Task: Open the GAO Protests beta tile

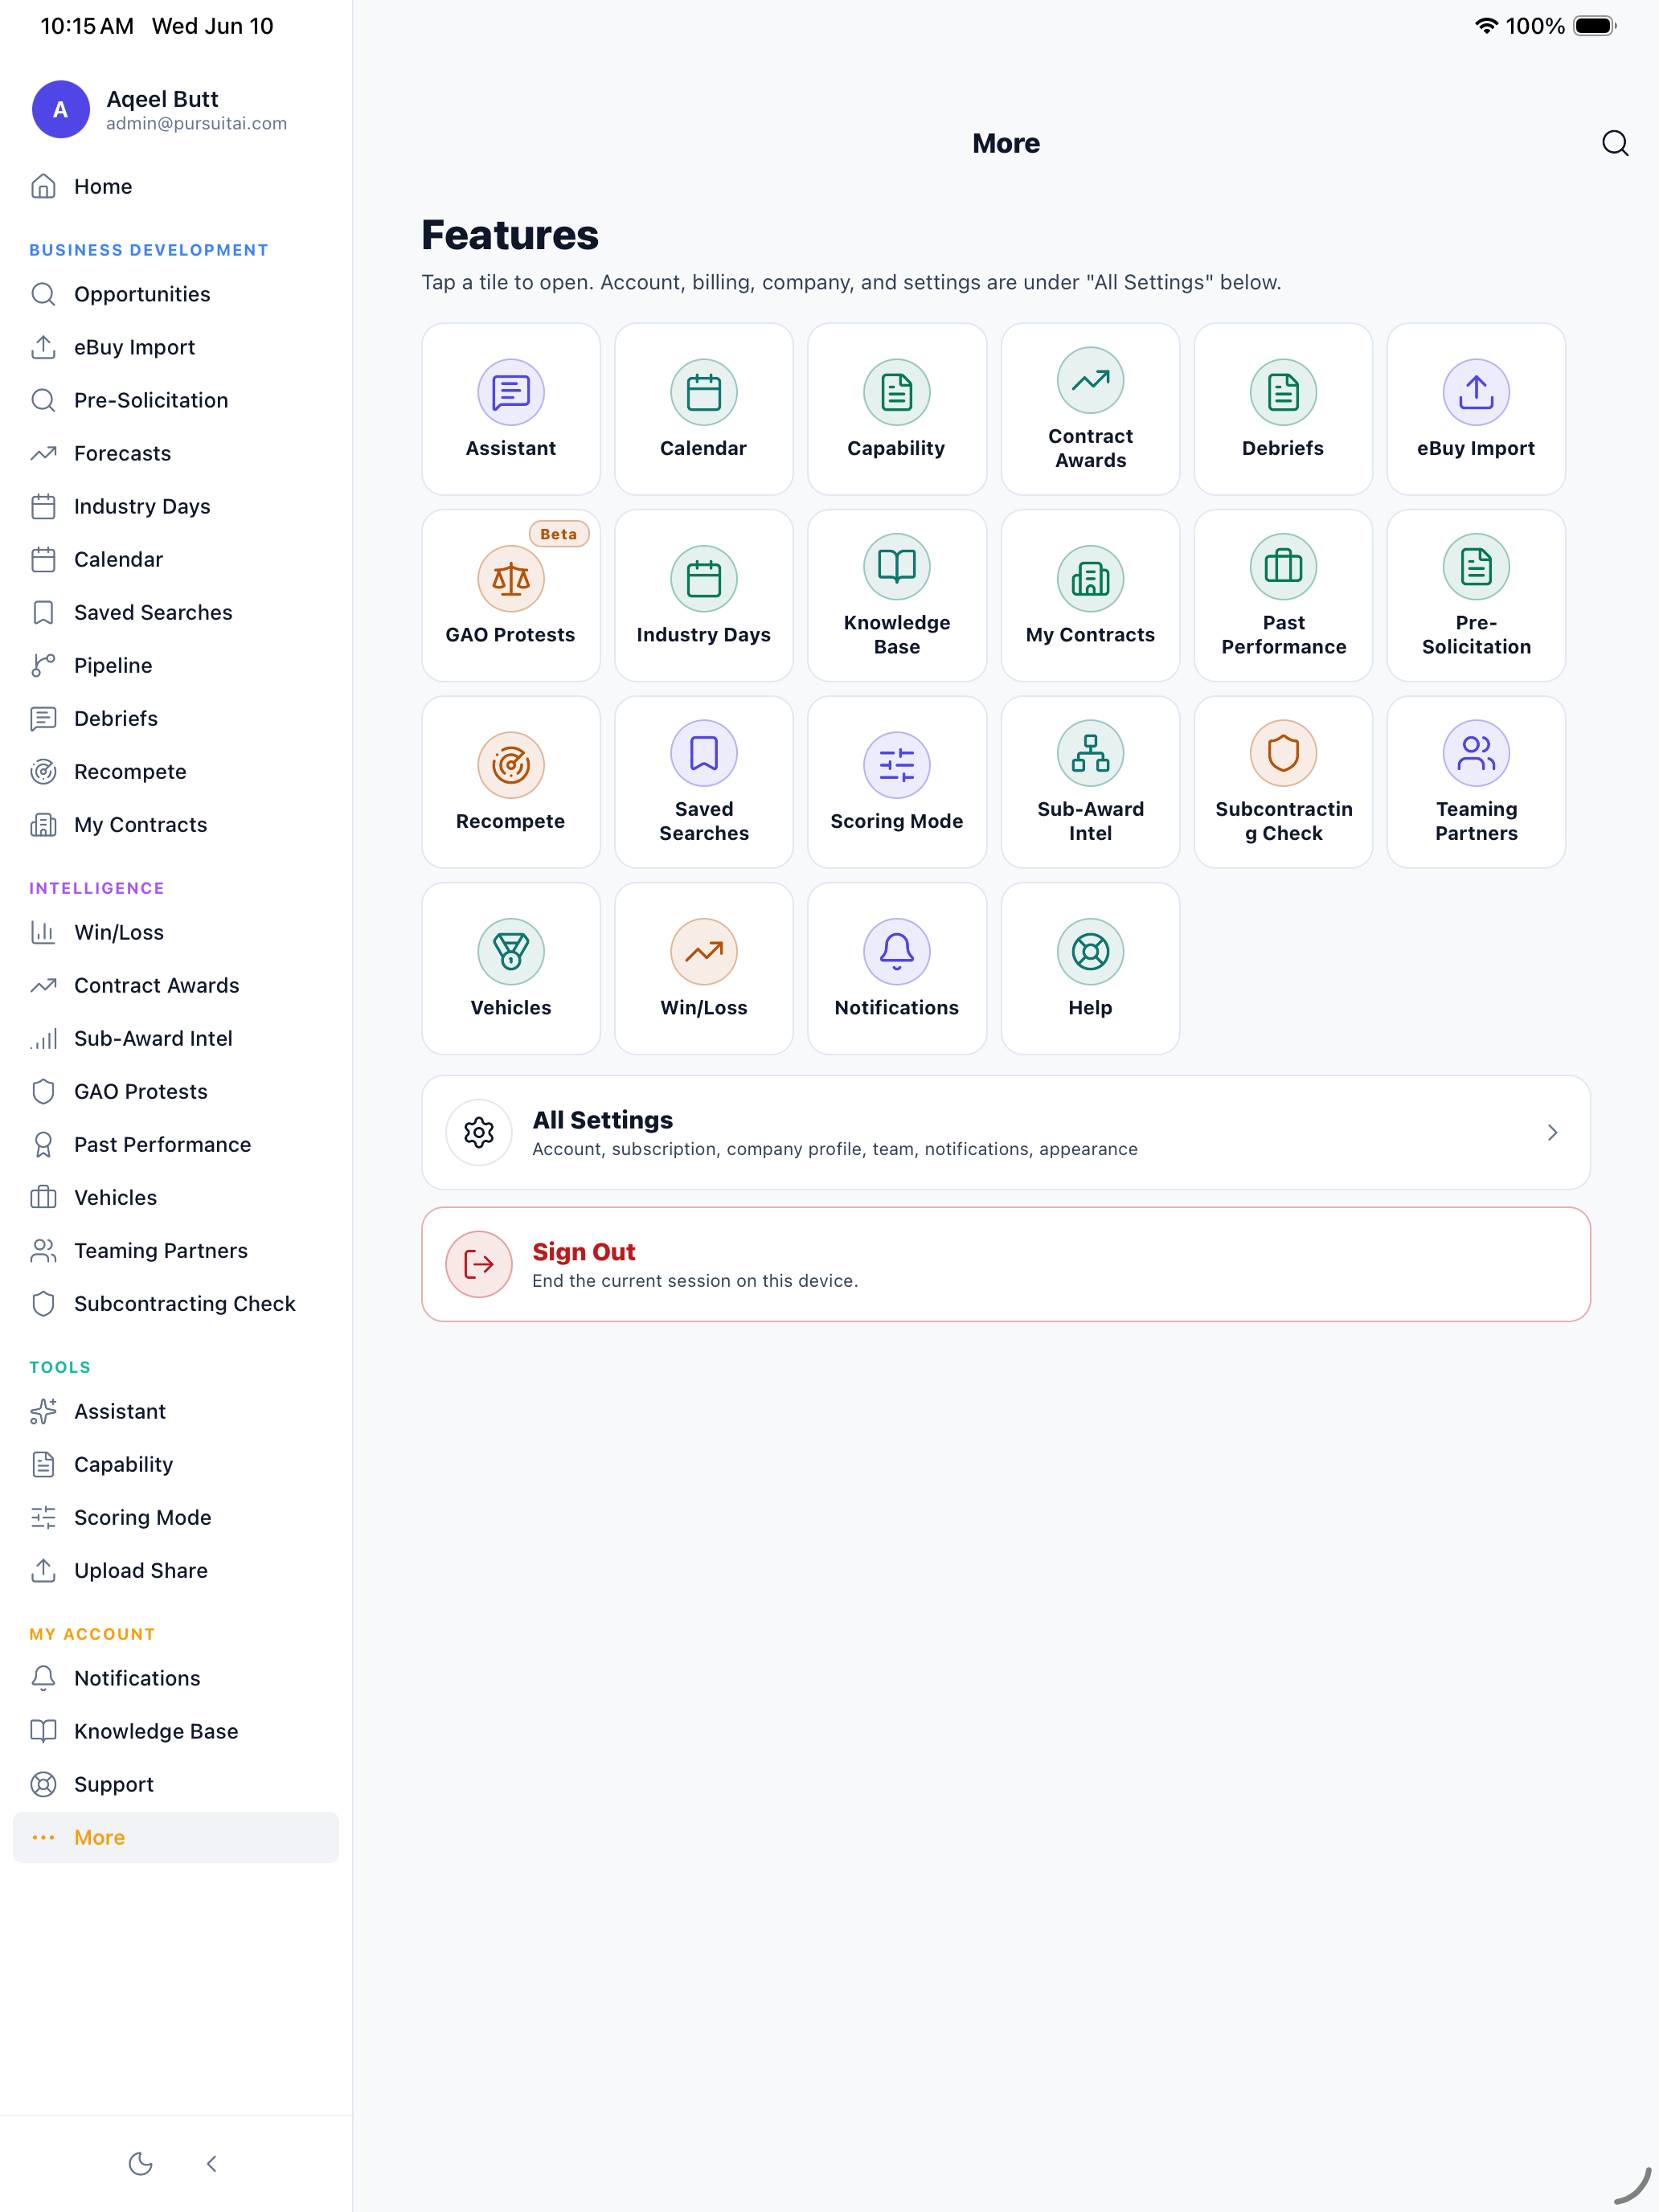Action: click(x=510, y=596)
